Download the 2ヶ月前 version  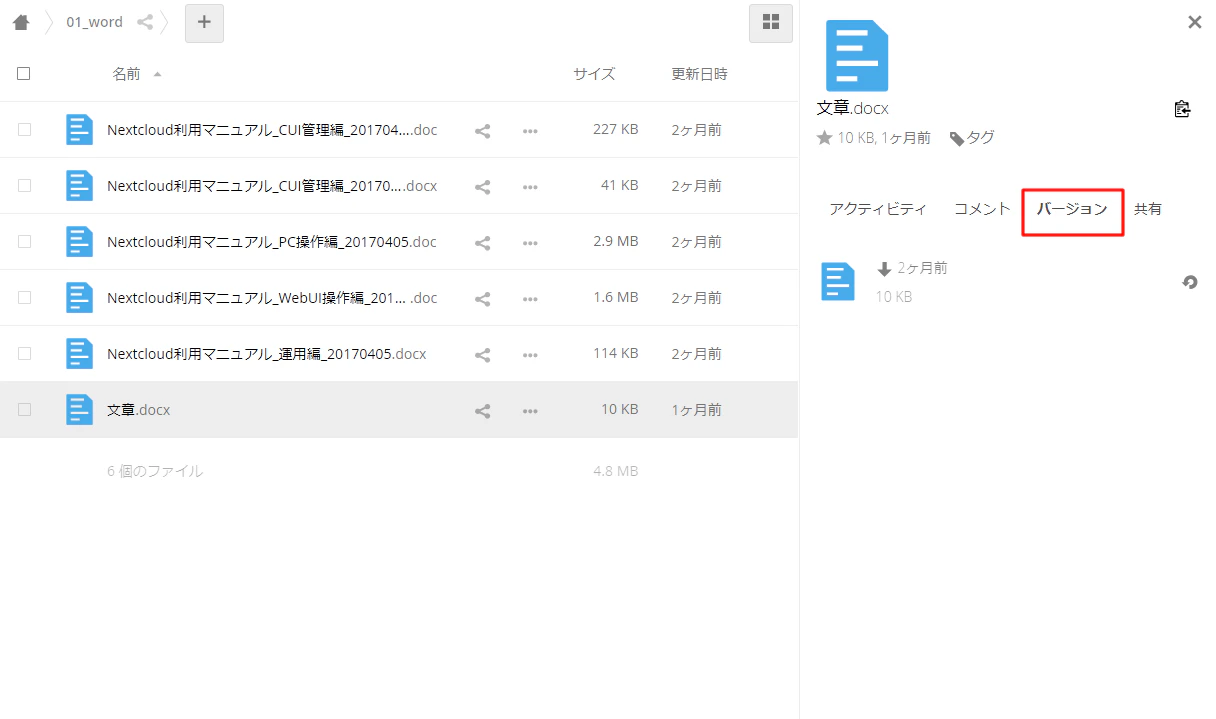[x=884, y=269]
